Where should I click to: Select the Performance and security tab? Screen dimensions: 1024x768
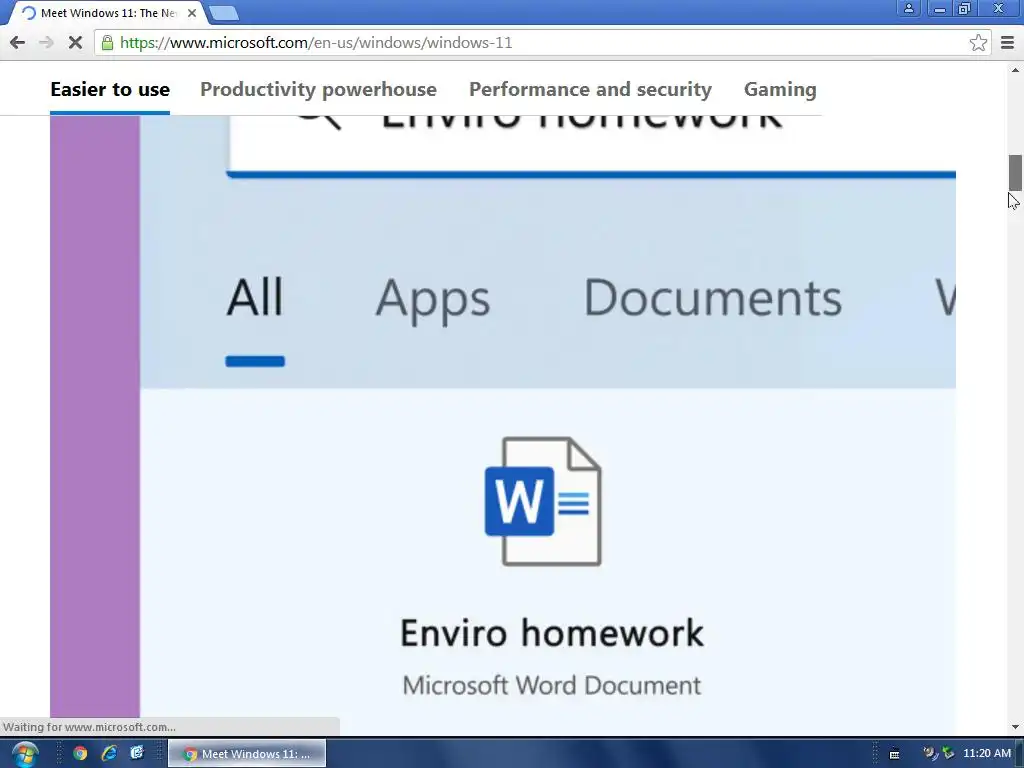(590, 89)
